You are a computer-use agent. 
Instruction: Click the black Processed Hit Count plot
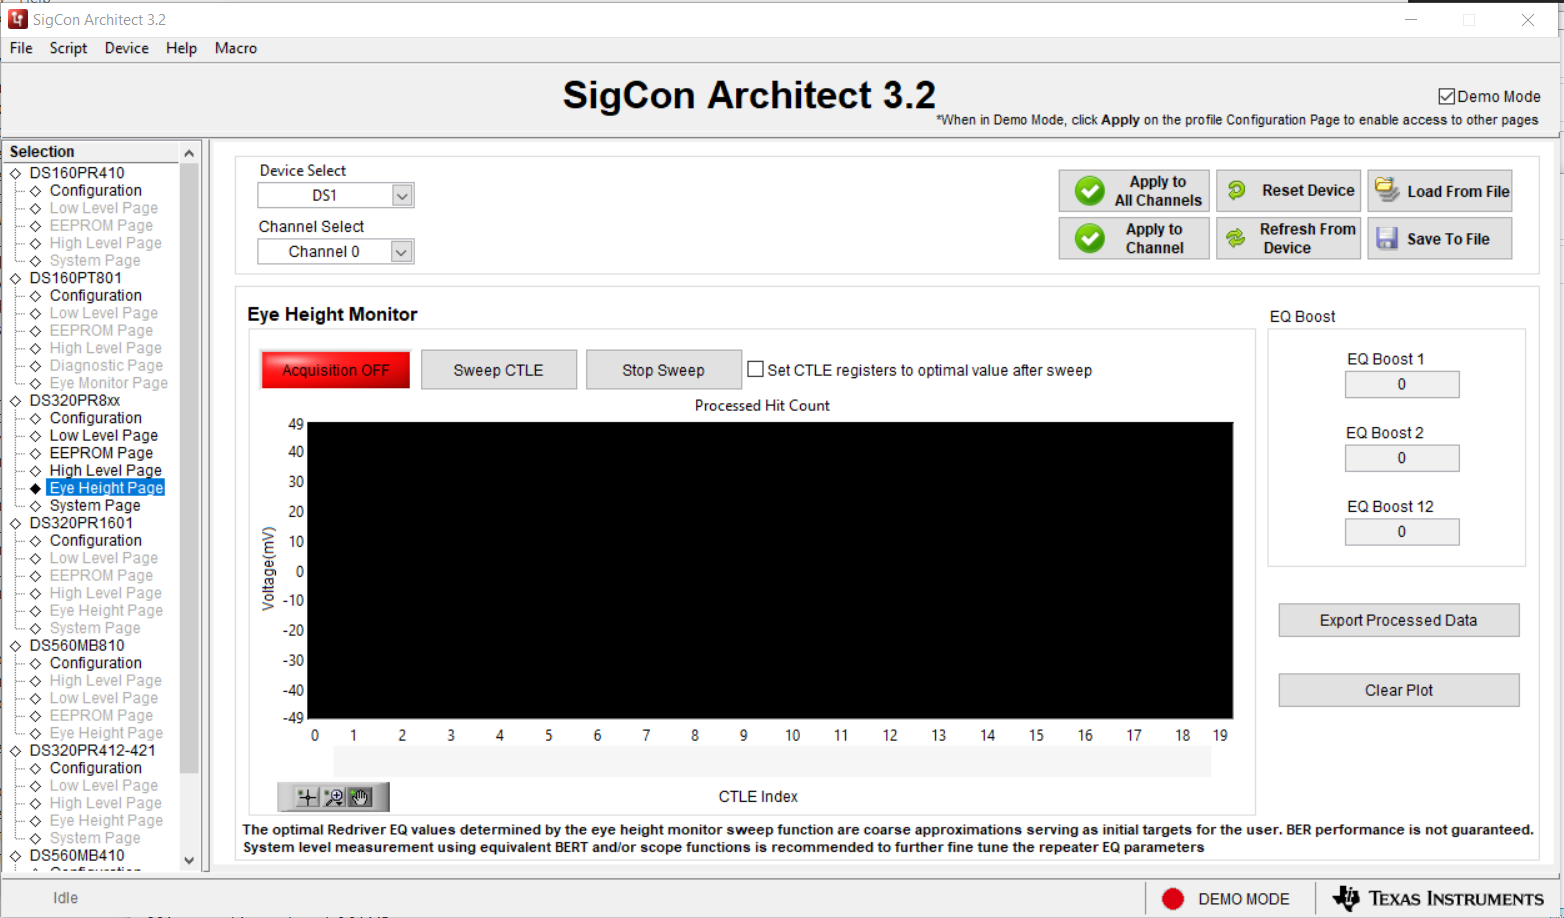click(770, 570)
